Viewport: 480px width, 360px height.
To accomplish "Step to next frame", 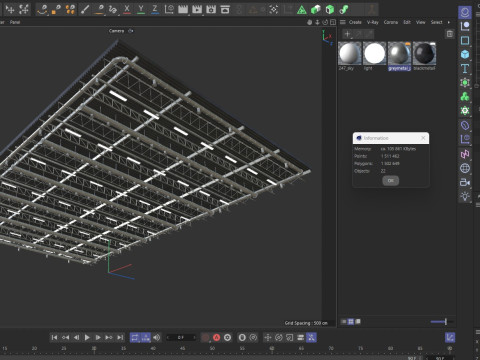I will (98, 337).
